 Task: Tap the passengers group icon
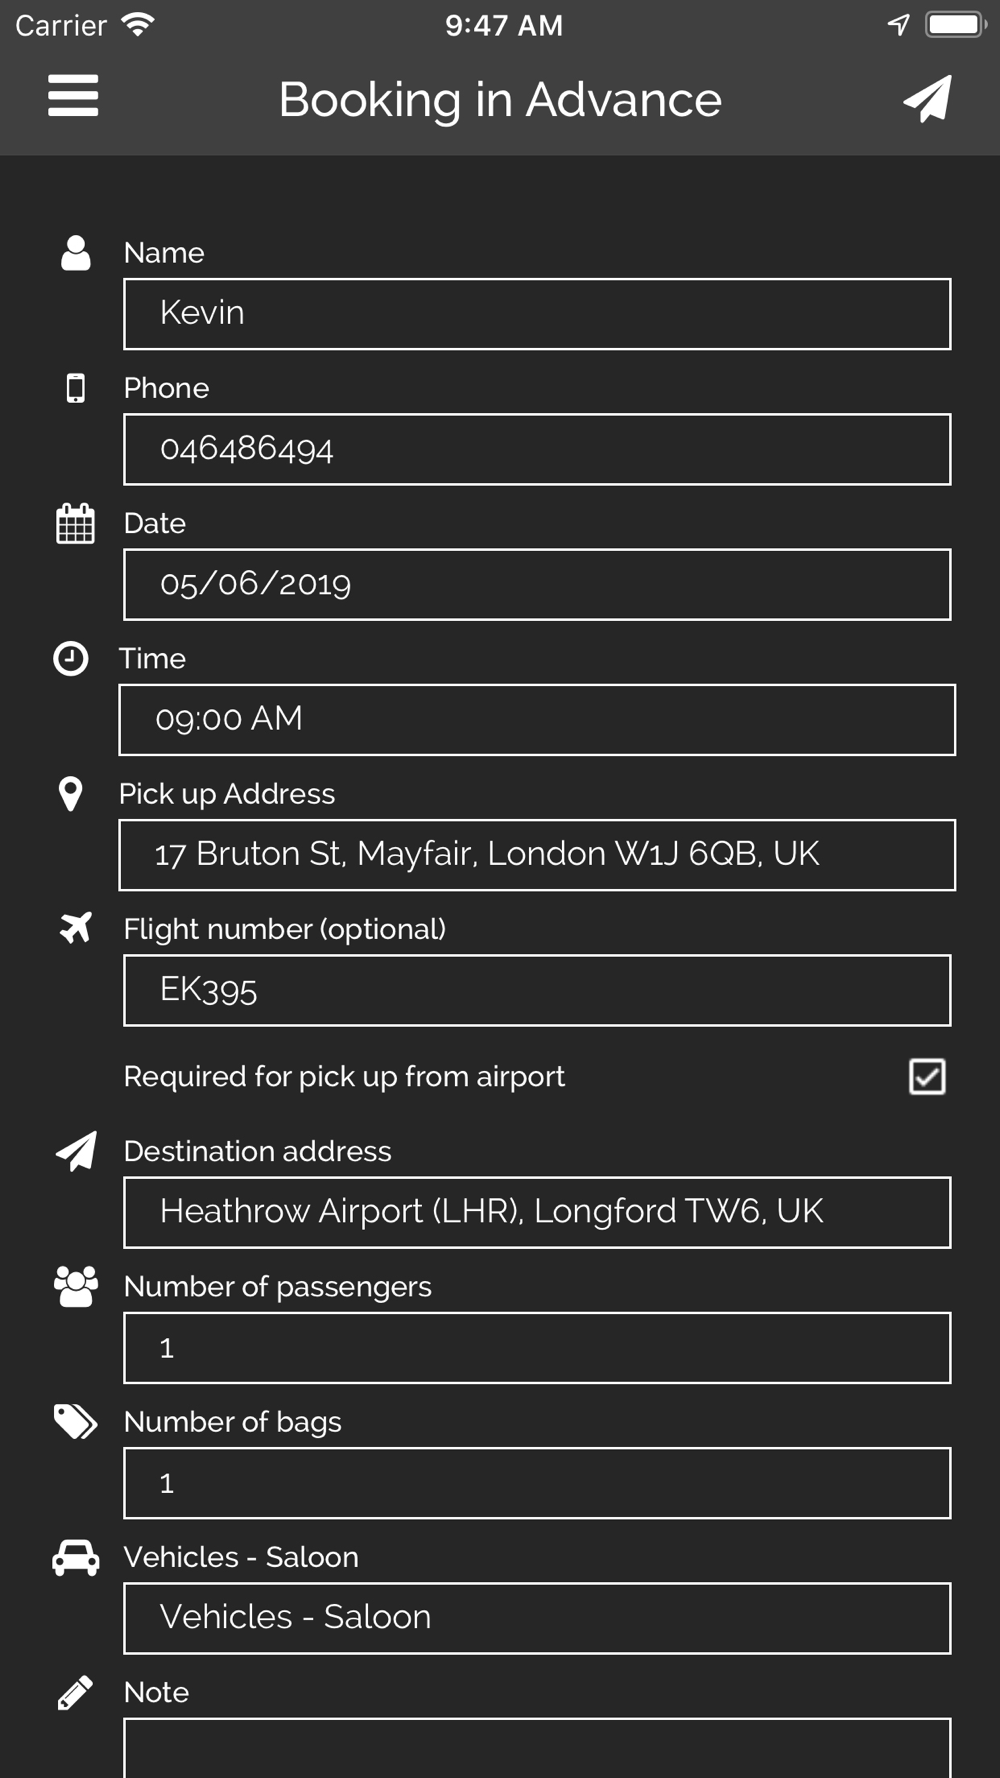click(75, 1287)
